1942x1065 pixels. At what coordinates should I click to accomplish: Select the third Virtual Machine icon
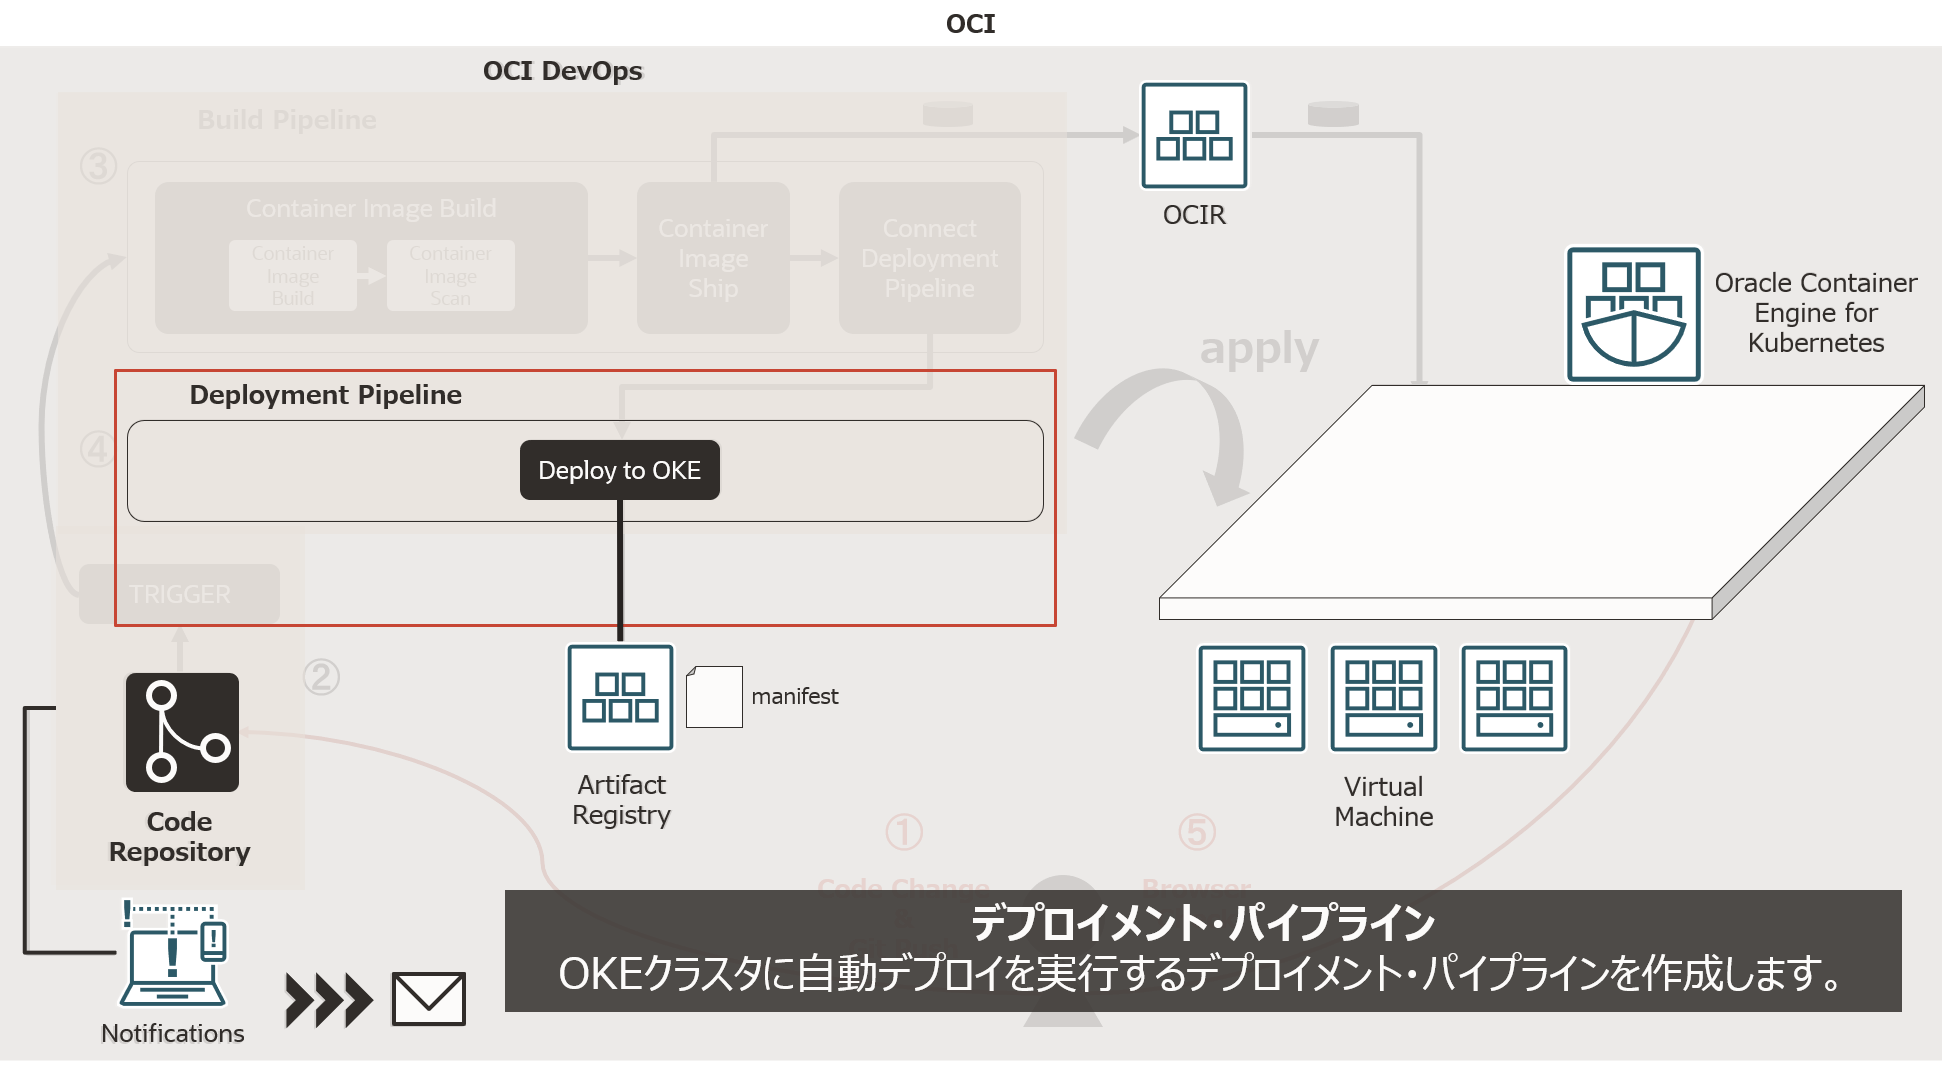[x=1514, y=698]
